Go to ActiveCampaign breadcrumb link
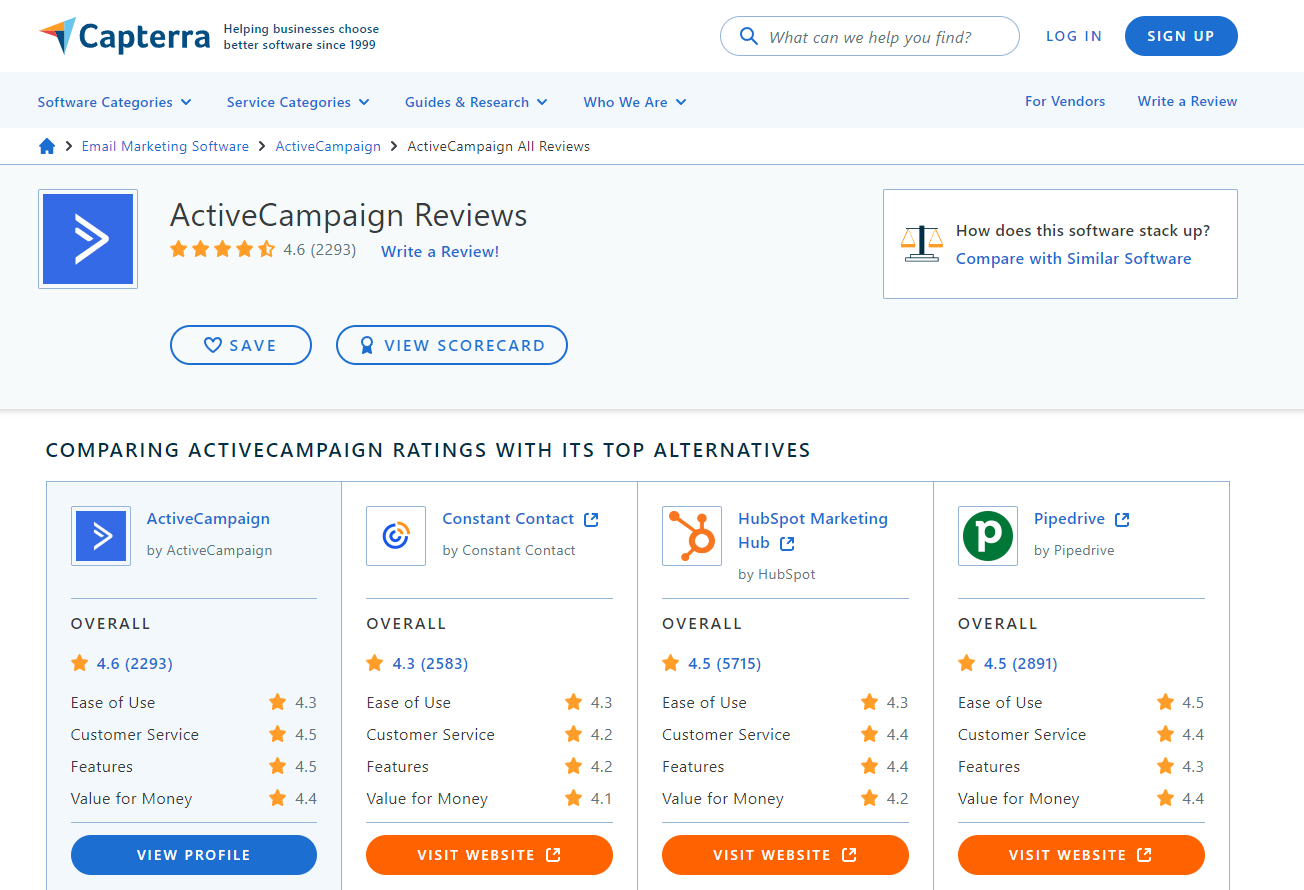The height and width of the screenshot is (890, 1304). [x=328, y=146]
